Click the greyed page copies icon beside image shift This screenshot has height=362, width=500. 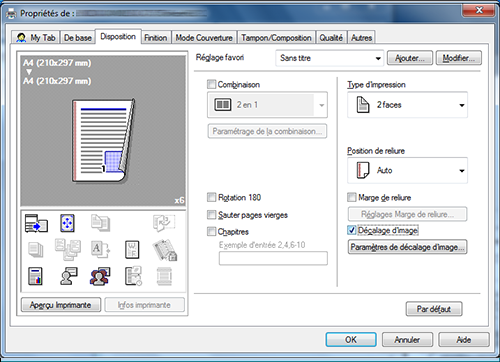point(100,223)
